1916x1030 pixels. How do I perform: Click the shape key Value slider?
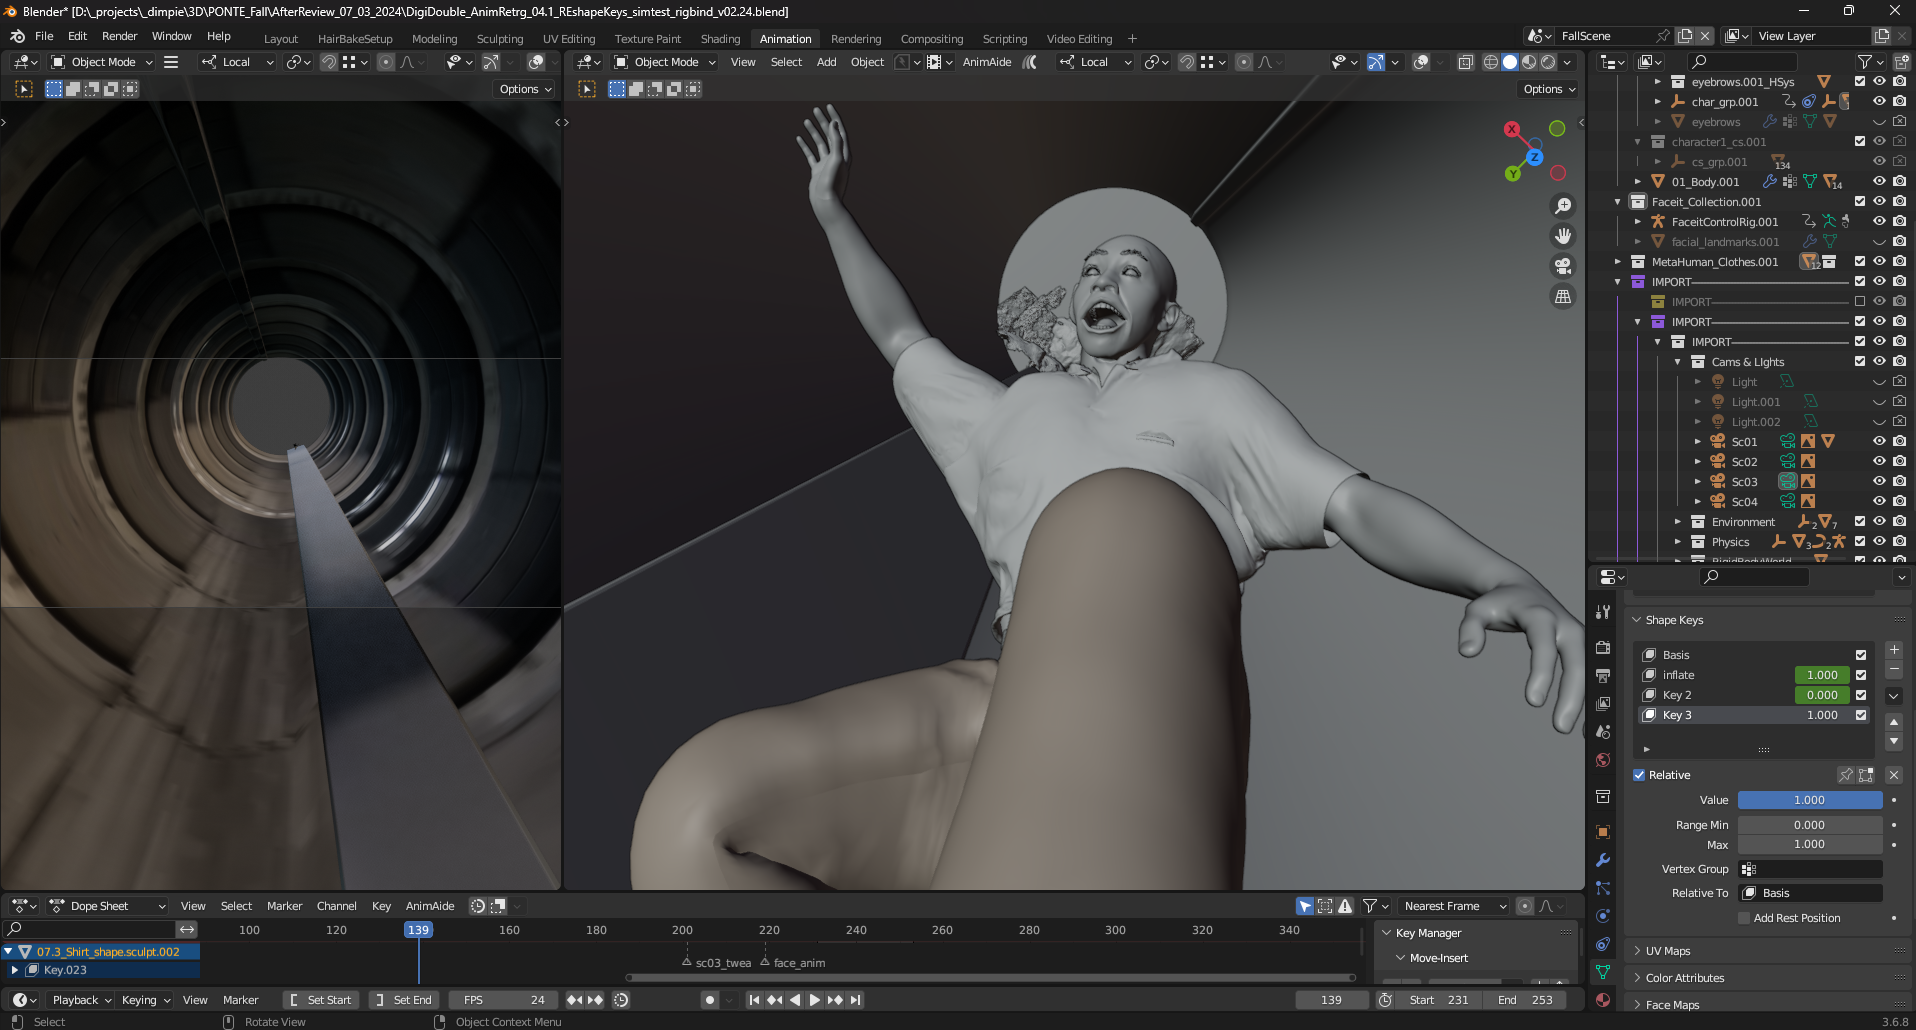pos(1809,800)
